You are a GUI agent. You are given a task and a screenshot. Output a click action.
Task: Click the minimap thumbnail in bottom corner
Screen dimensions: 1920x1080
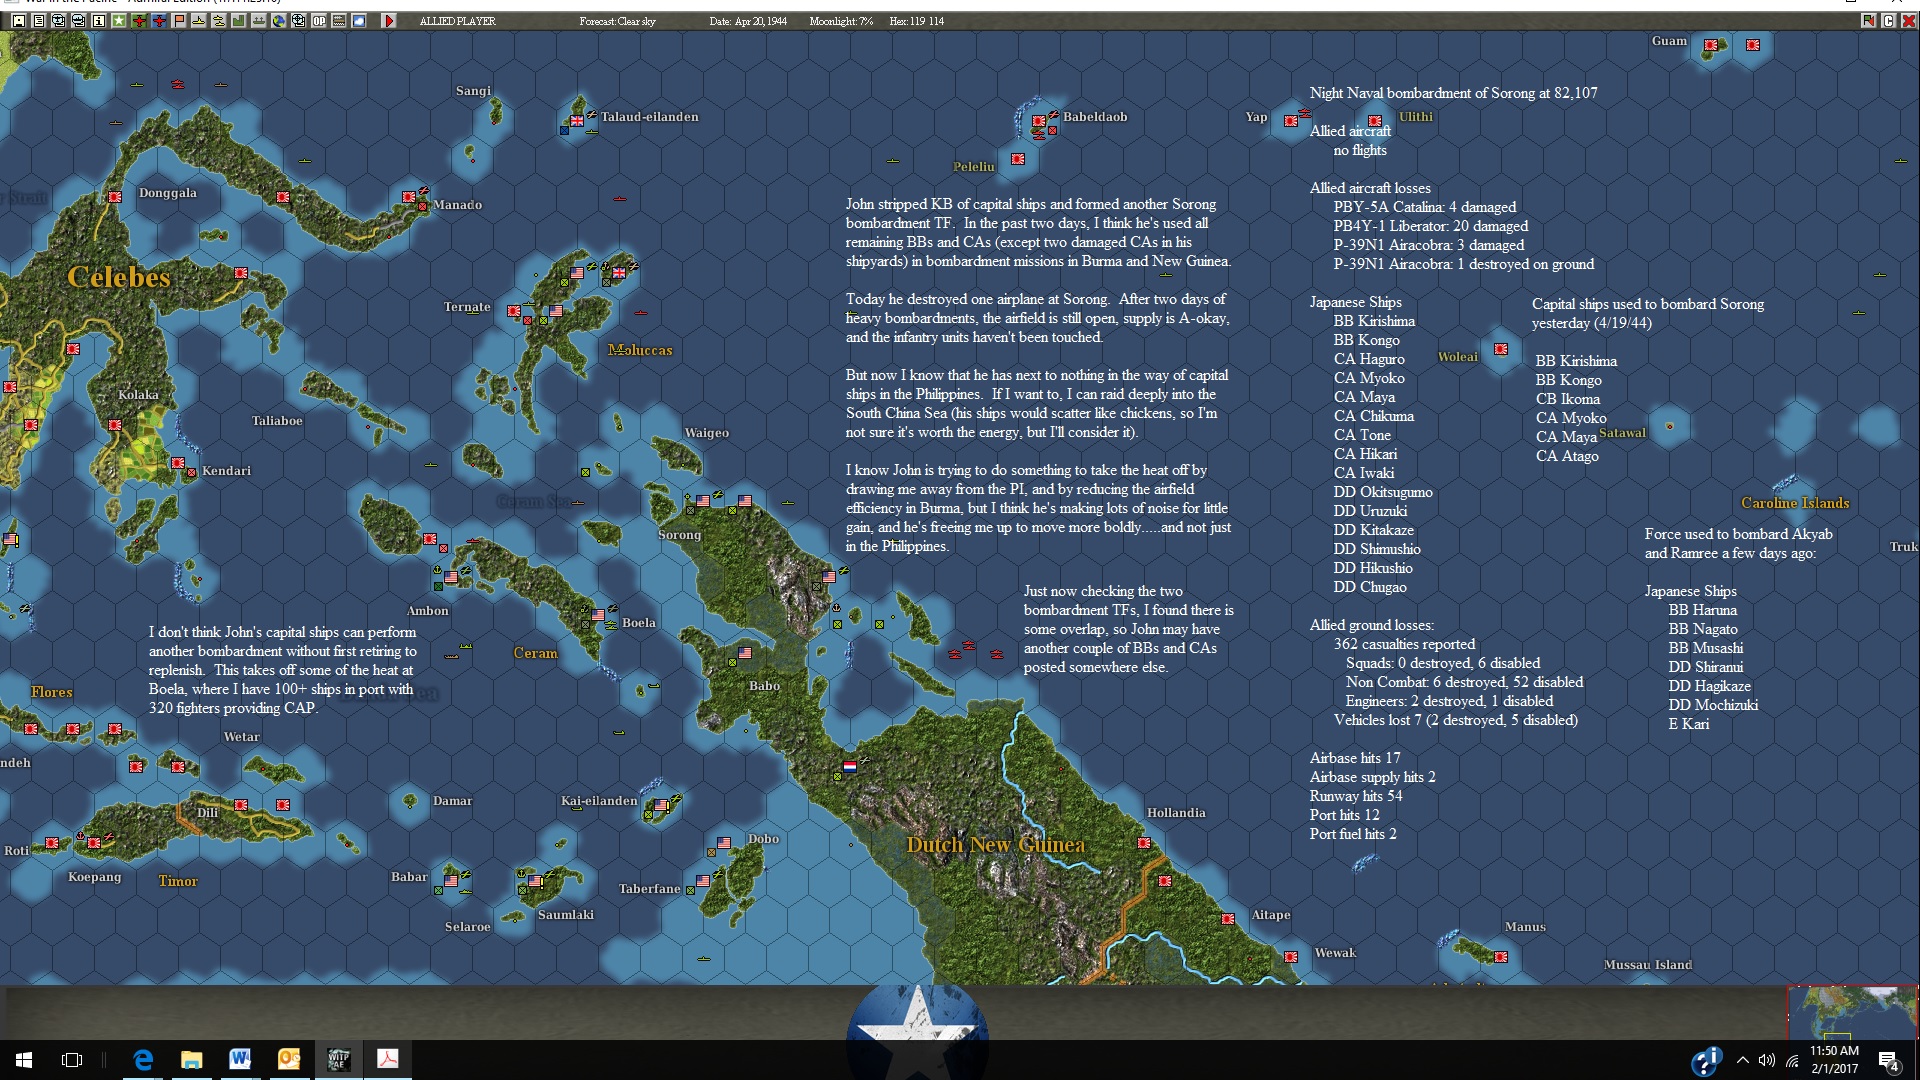point(1852,1012)
